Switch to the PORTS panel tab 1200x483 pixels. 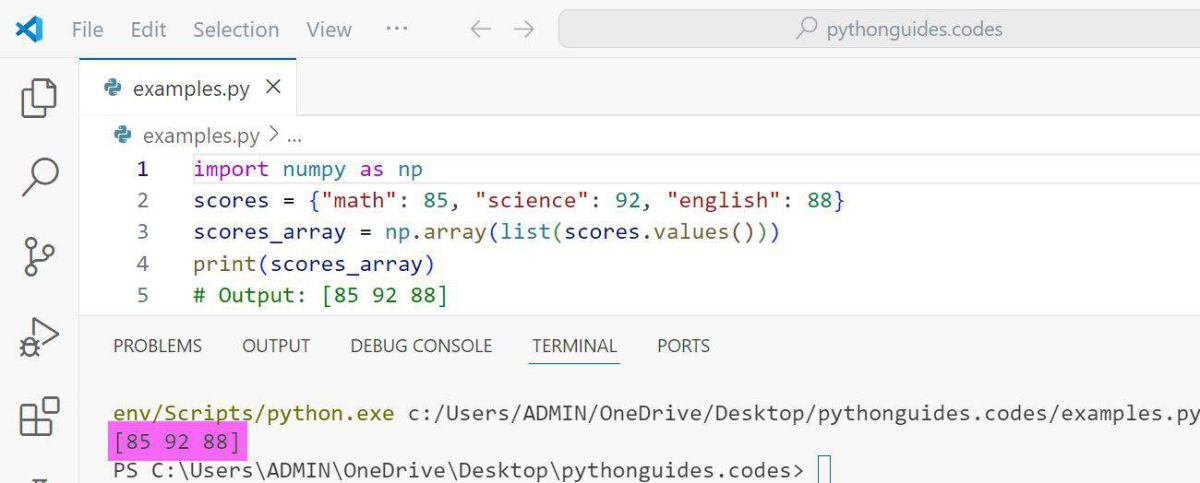[x=684, y=346]
